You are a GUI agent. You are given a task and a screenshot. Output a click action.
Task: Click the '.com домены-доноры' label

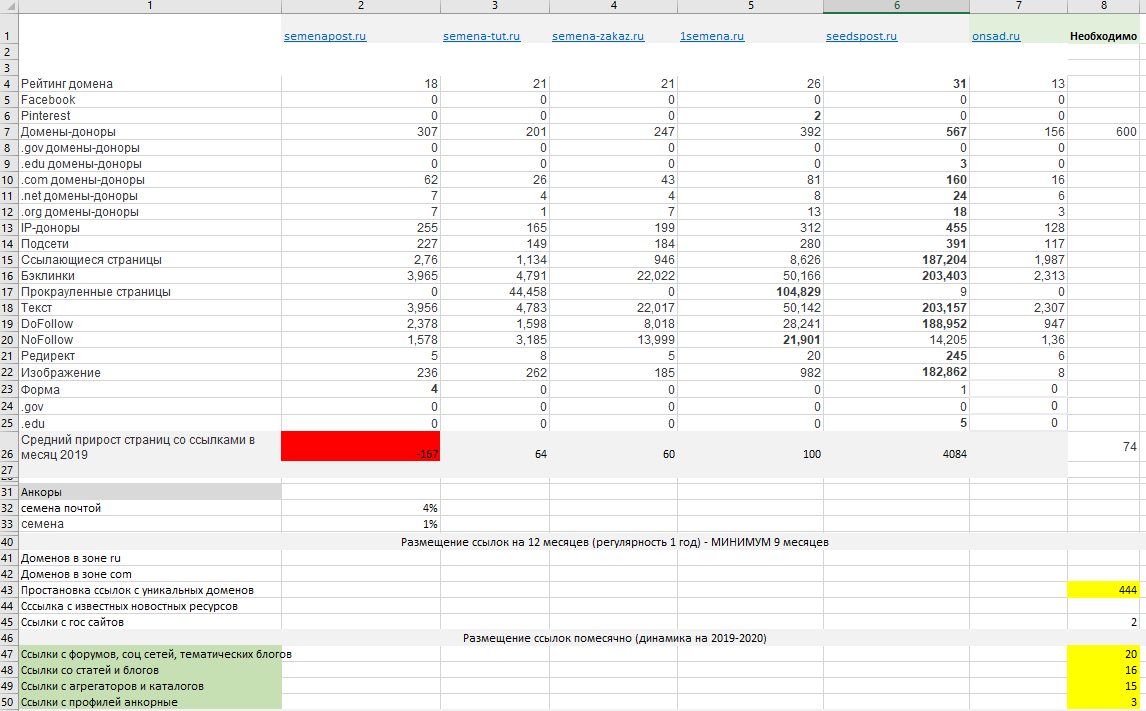click(83, 180)
